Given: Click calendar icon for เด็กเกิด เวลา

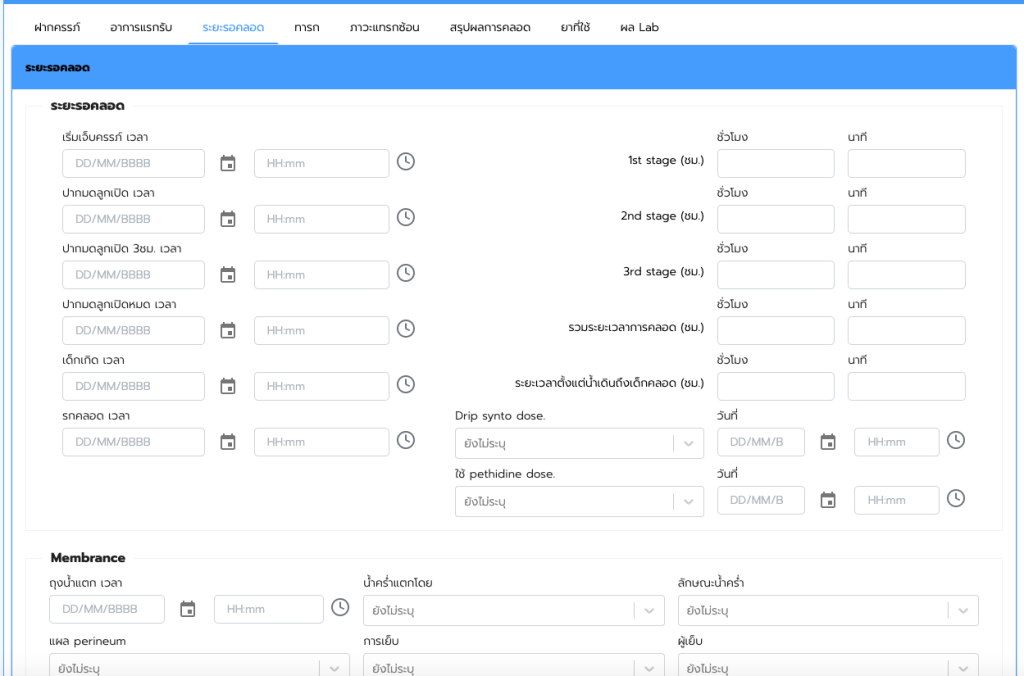Looking at the screenshot, I should pos(228,386).
